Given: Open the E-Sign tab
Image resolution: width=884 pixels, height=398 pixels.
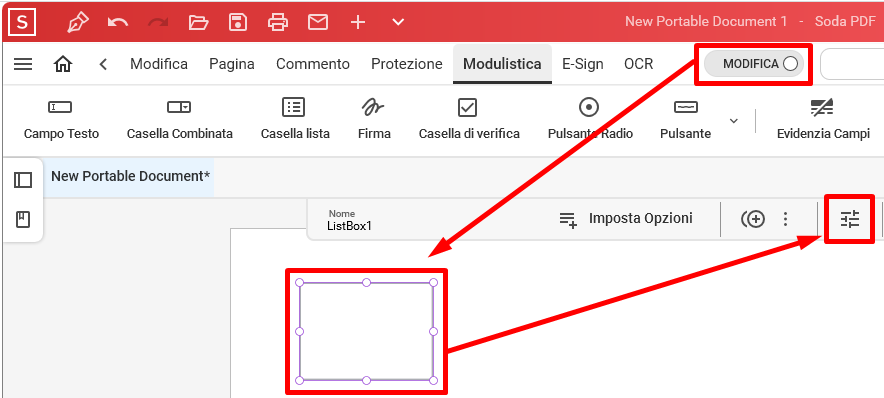Looking at the screenshot, I should [x=583, y=64].
